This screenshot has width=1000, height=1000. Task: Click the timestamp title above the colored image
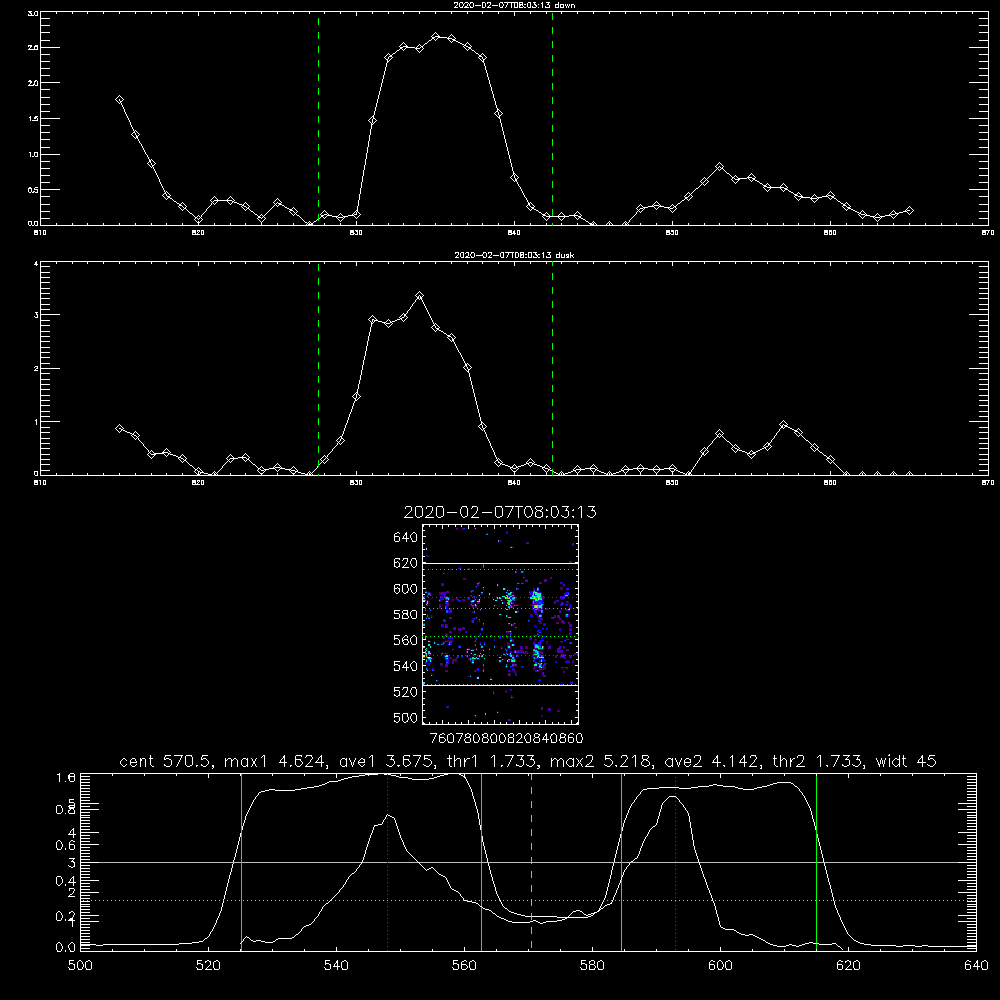[x=500, y=512]
